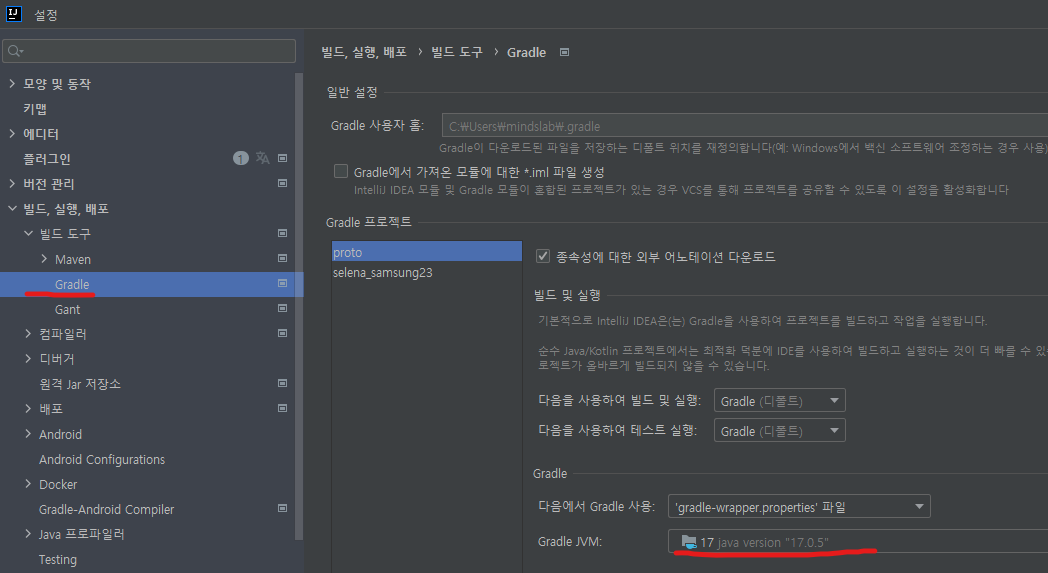The height and width of the screenshot is (573, 1048).
Task: Click the project-level icon on Gradle row
Action: point(283,283)
